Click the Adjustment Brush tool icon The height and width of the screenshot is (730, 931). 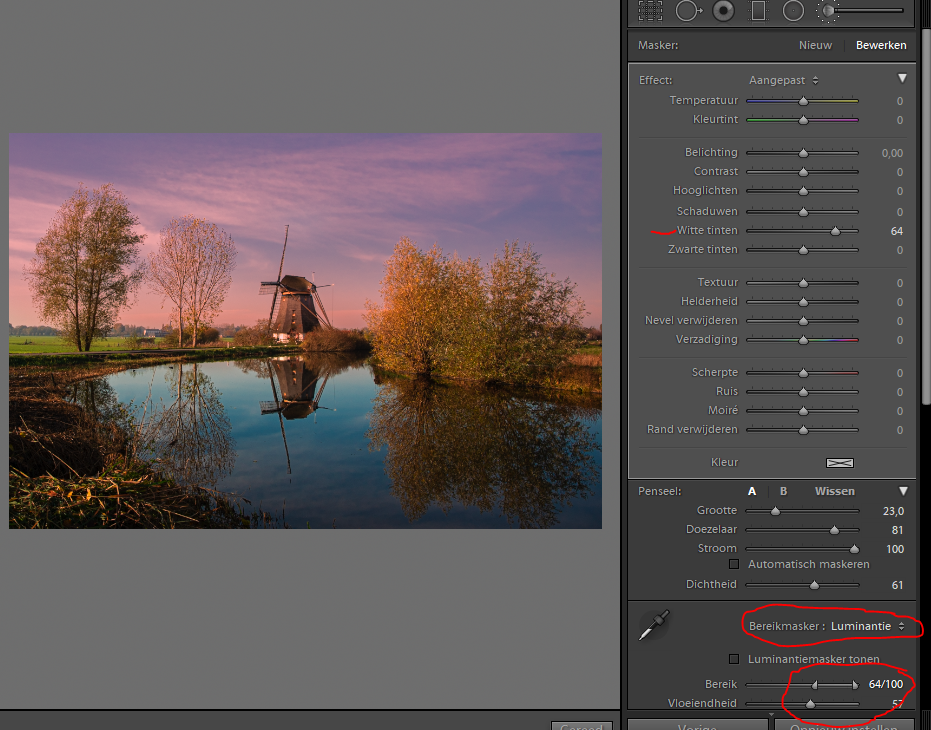(x=829, y=11)
